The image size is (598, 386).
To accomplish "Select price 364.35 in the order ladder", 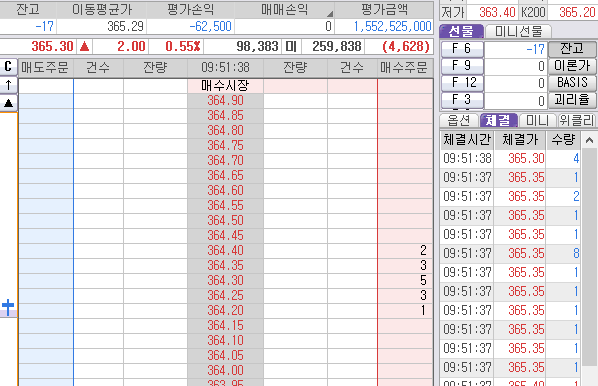I will click(225, 266).
